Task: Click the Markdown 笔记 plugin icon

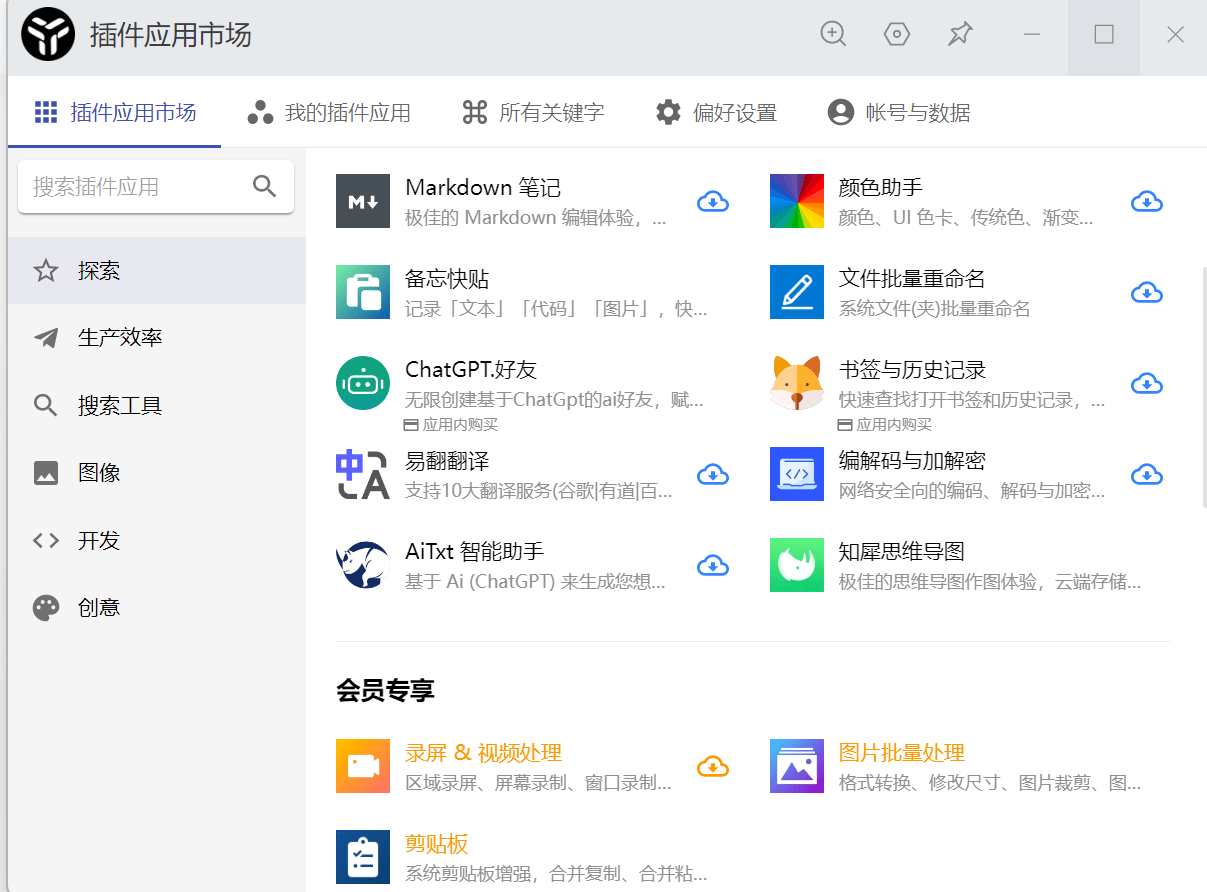Action: point(362,200)
